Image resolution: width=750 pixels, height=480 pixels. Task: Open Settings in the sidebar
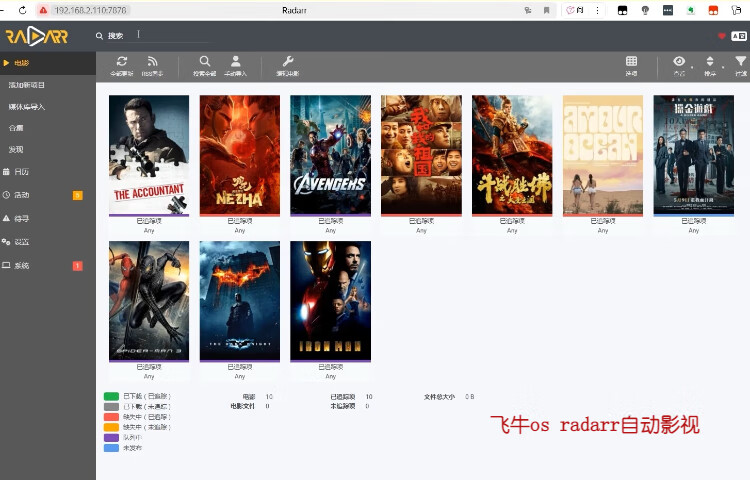click(x=22, y=242)
